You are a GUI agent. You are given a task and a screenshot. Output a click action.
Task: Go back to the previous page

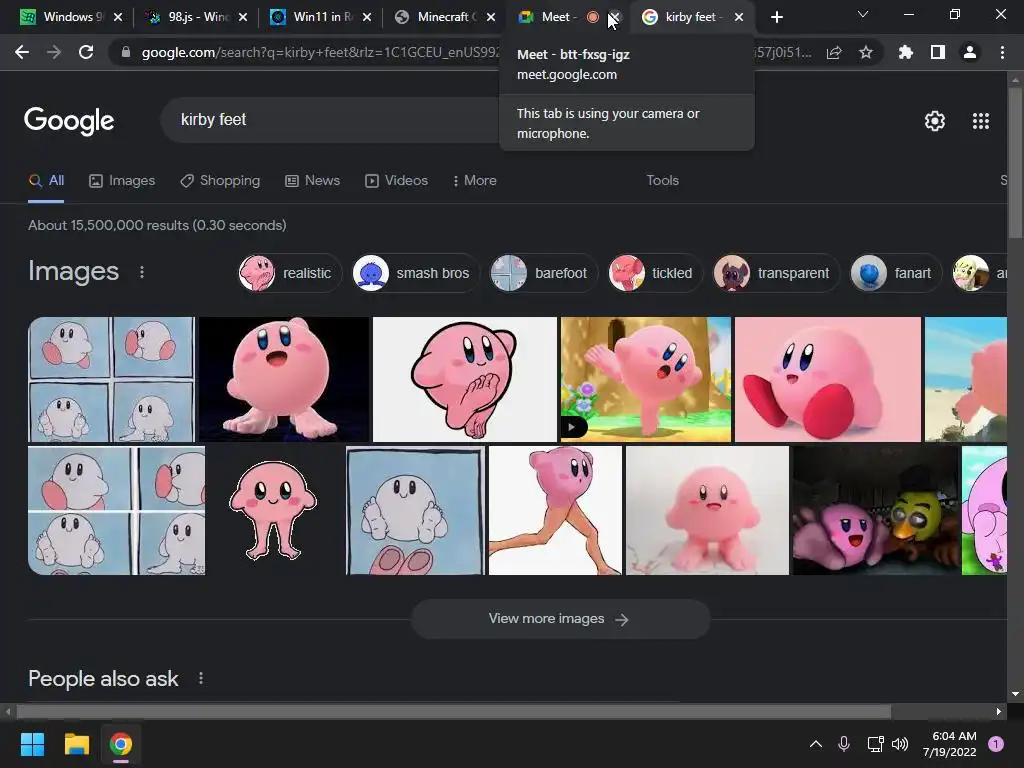pos(22,52)
